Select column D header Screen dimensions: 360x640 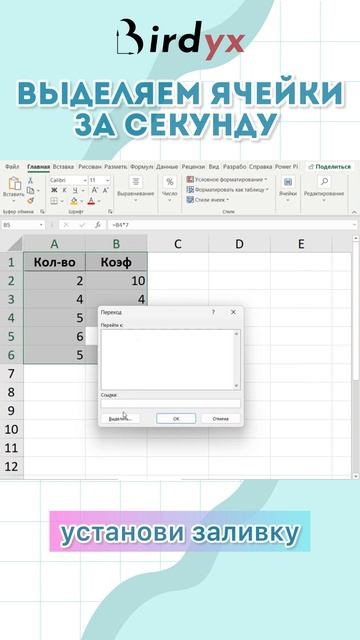pyautogui.click(x=239, y=244)
